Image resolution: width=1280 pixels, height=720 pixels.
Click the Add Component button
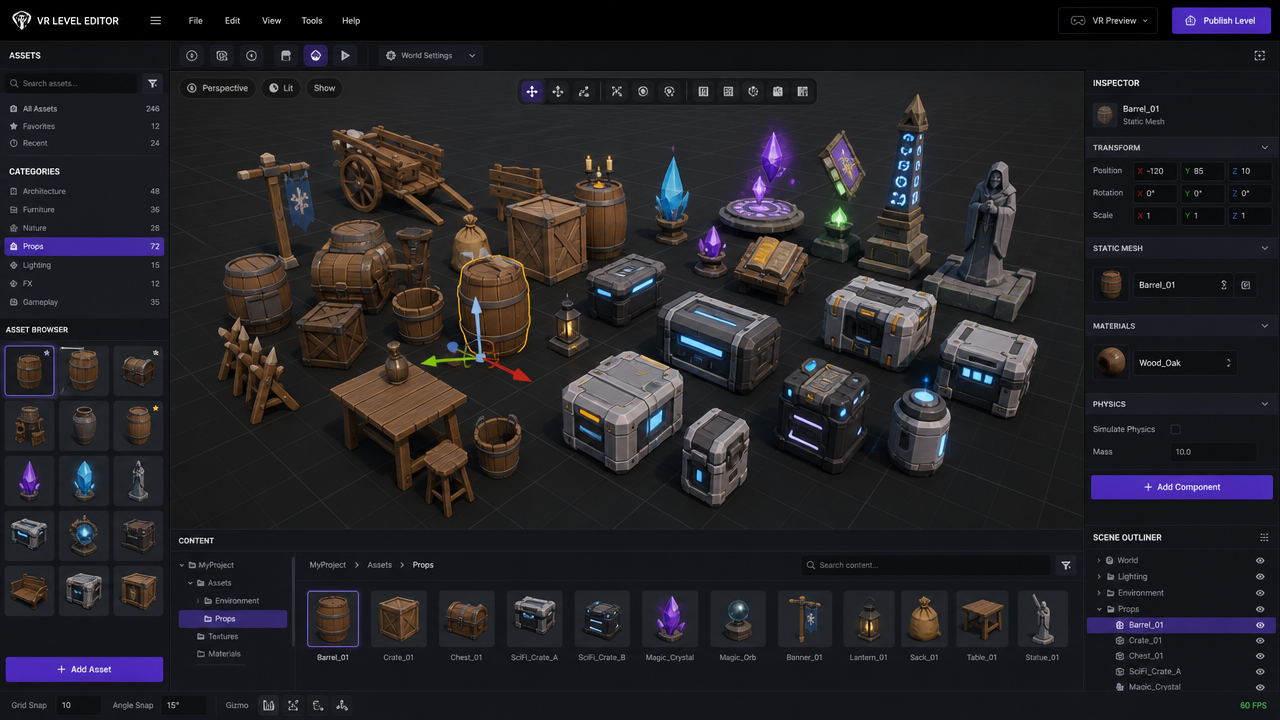(1181, 487)
